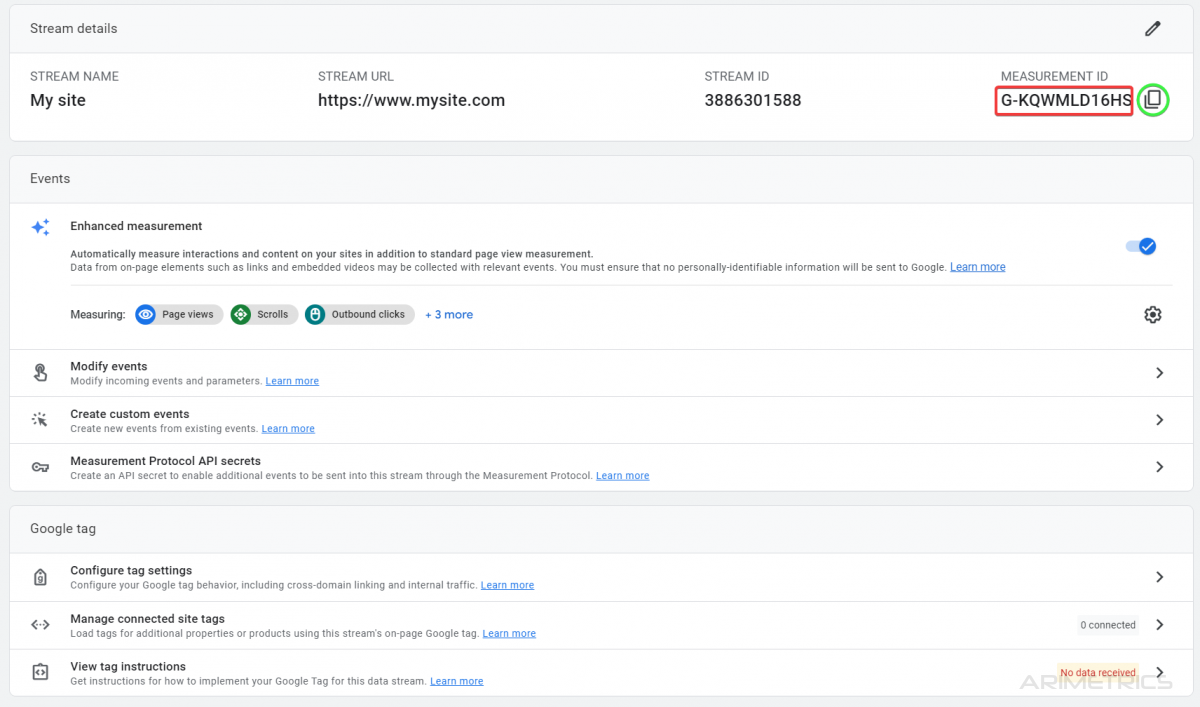The height and width of the screenshot is (707, 1200).
Task: Click the Page views measuring chip
Action: (179, 315)
